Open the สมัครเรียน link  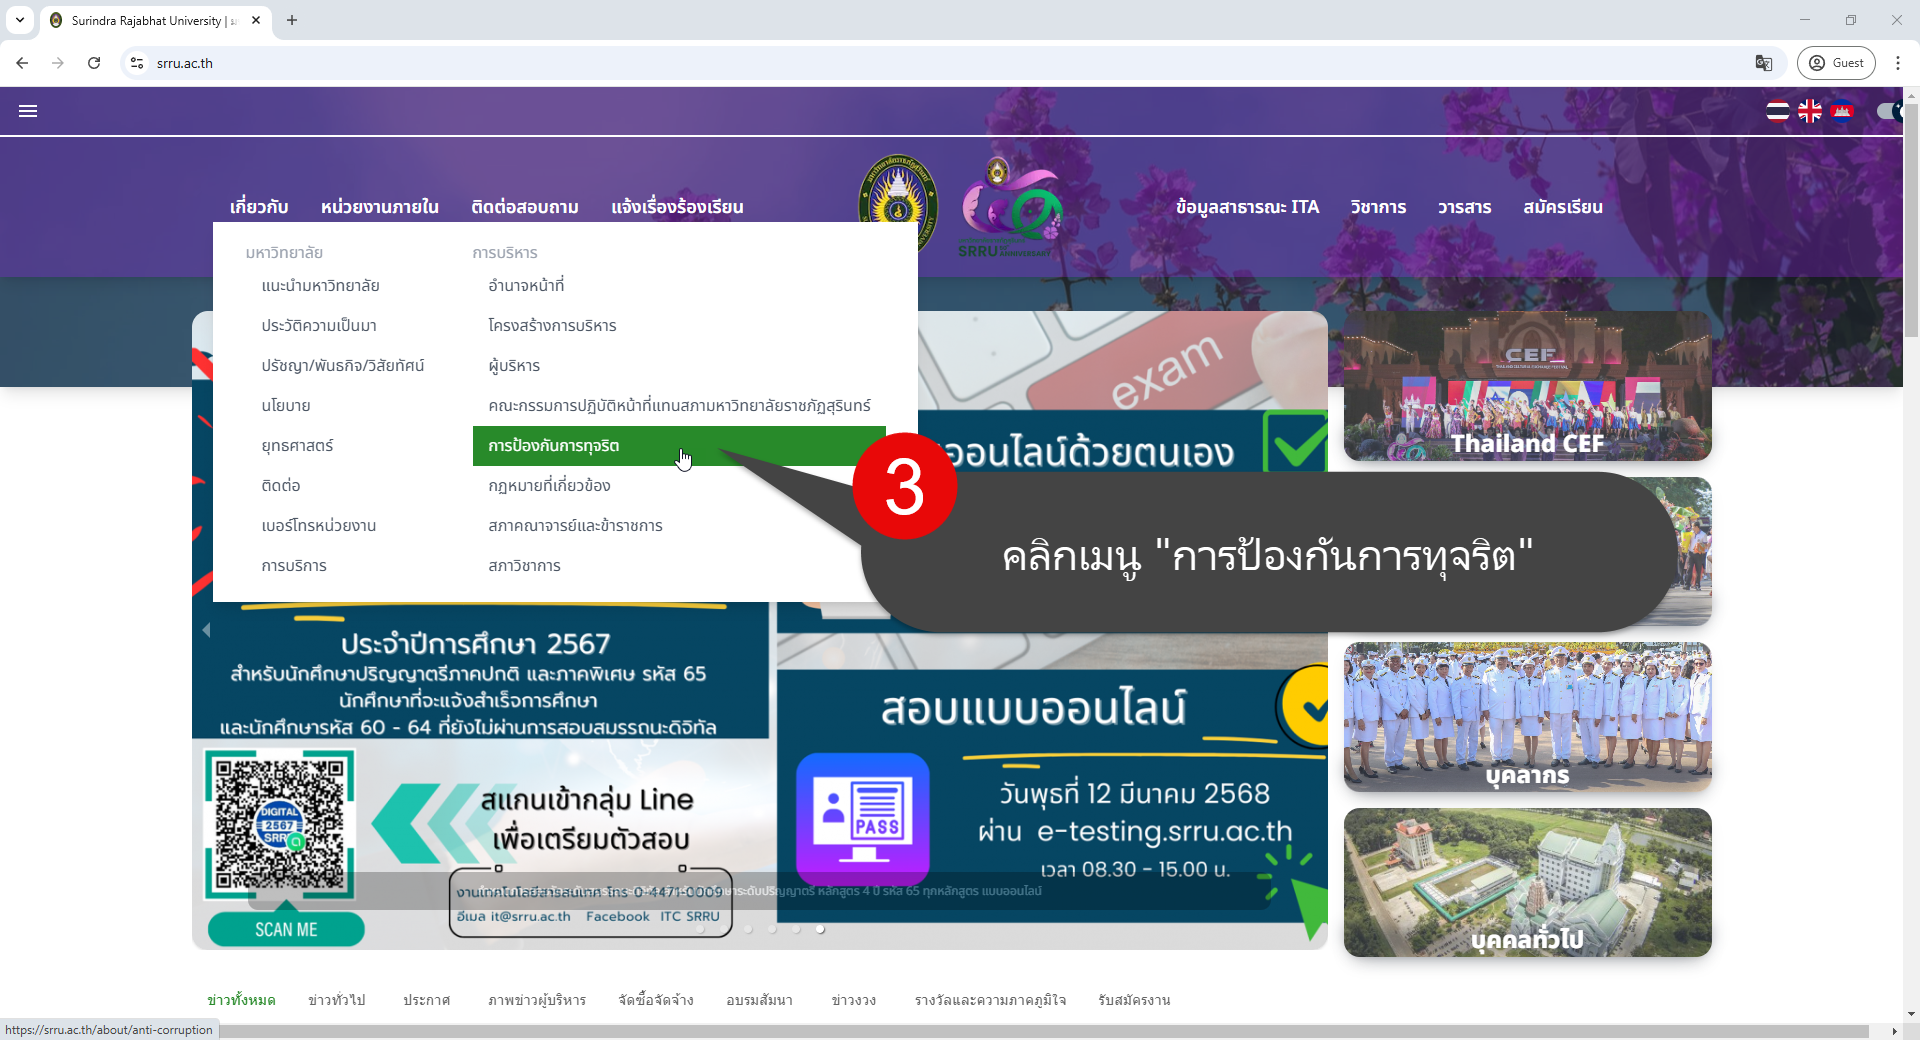(1562, 207)
